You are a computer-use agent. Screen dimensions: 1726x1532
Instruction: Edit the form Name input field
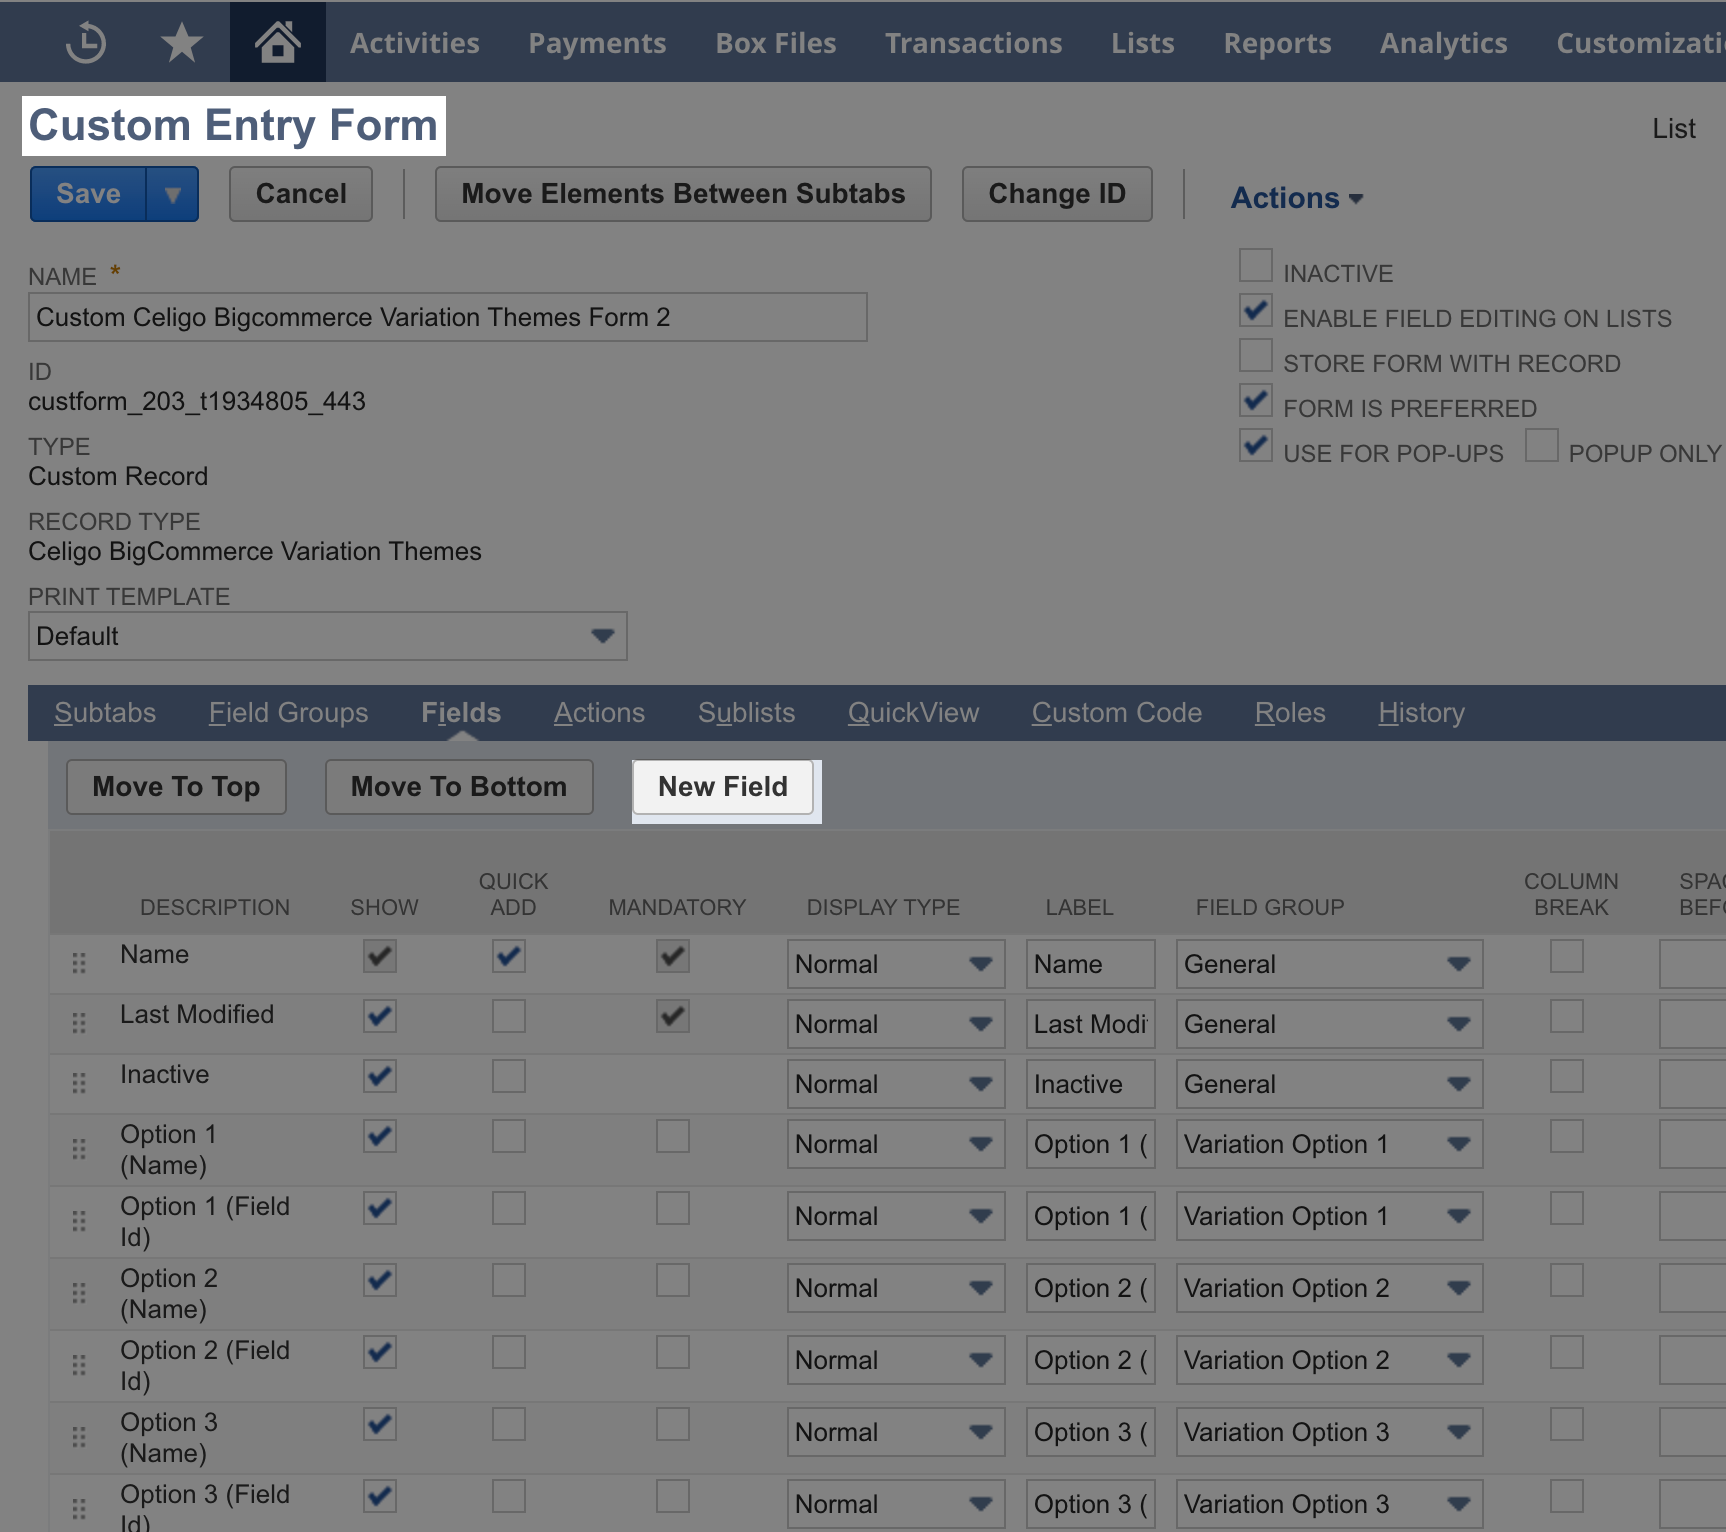[x=448, y=317]
